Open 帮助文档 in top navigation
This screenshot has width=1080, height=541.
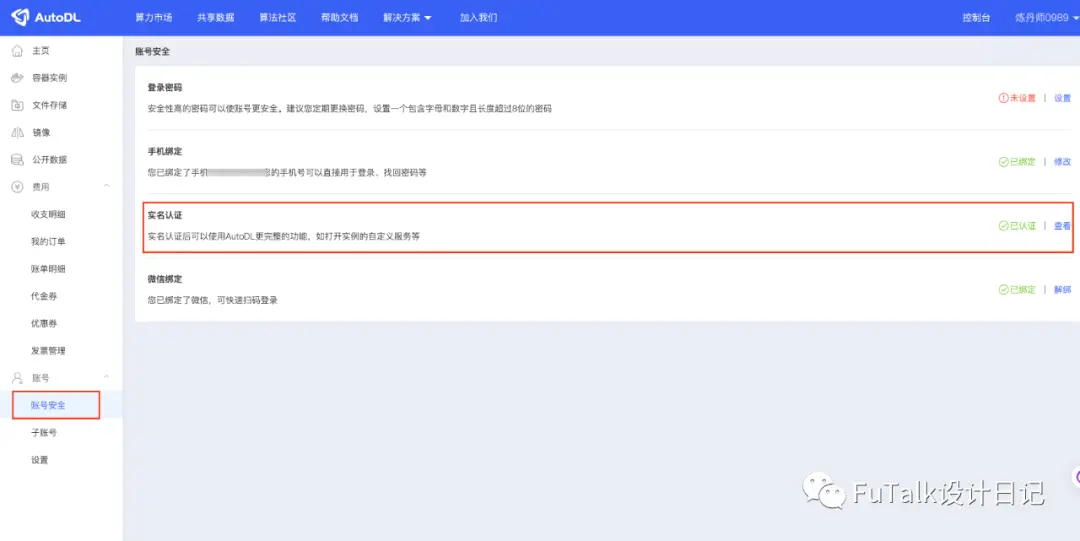pyautogui.click(x=340, y=18)
